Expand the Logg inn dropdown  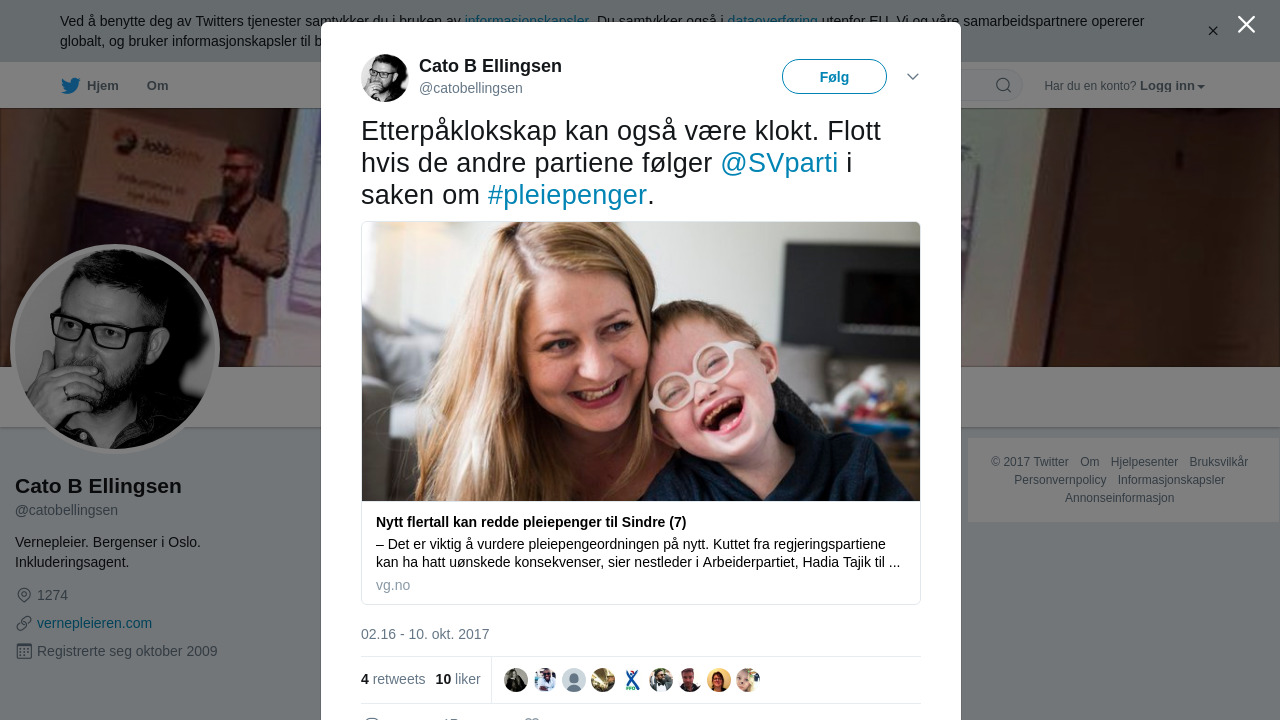(1172, 86)
